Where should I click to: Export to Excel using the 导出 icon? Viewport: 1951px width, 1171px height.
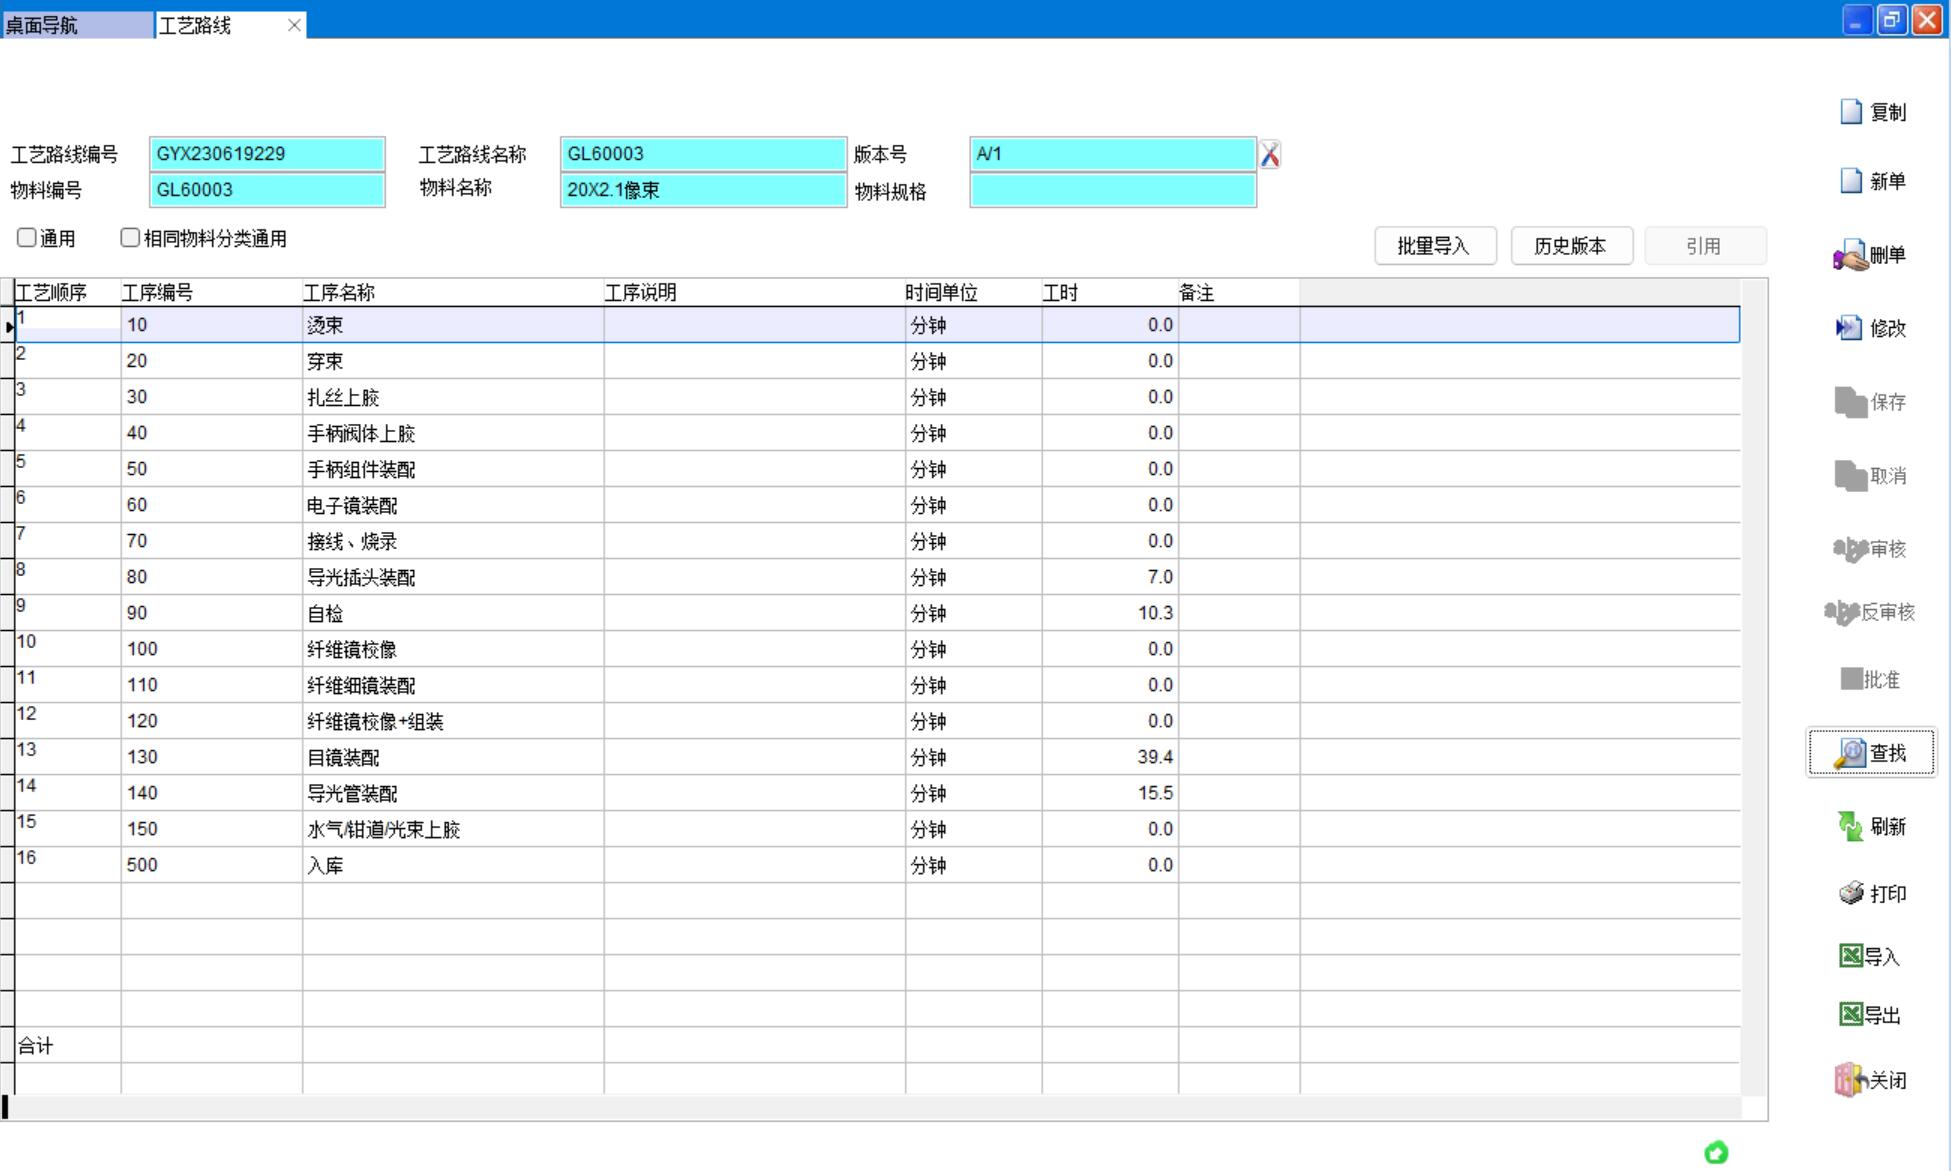[1851, 1015]
